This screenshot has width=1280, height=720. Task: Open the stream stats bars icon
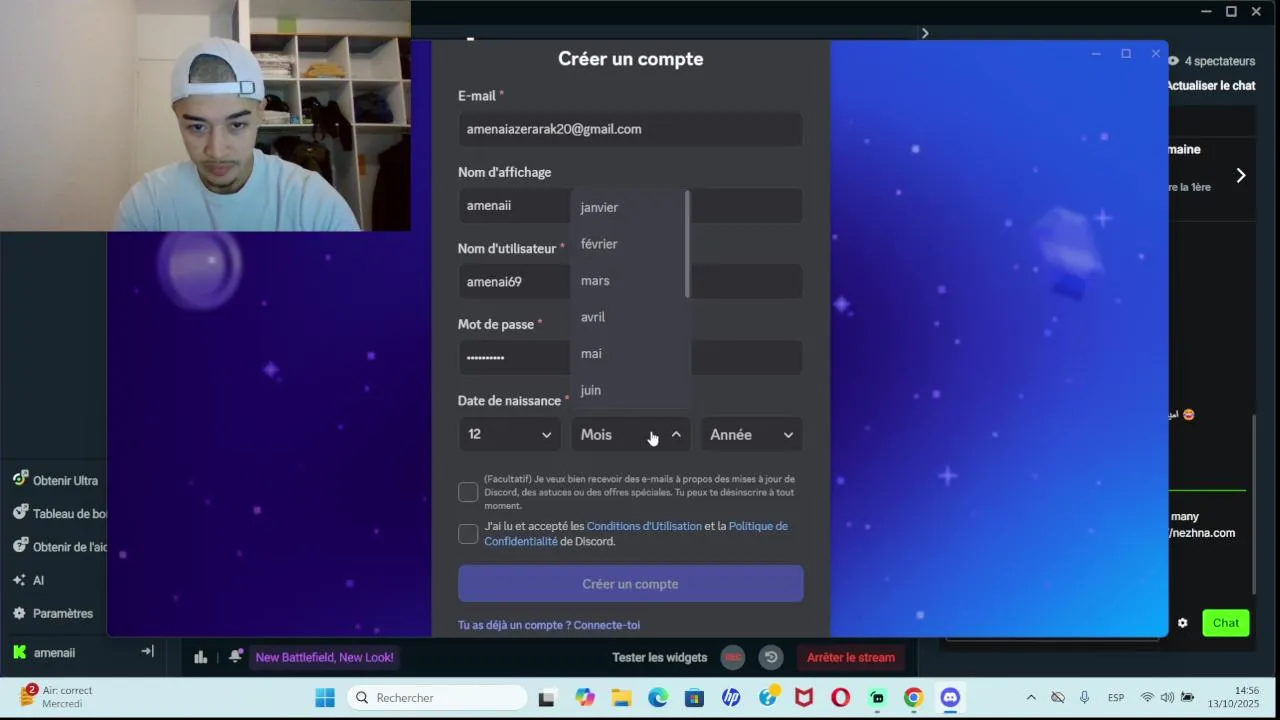pyautogui.click(x=200, y=657)
